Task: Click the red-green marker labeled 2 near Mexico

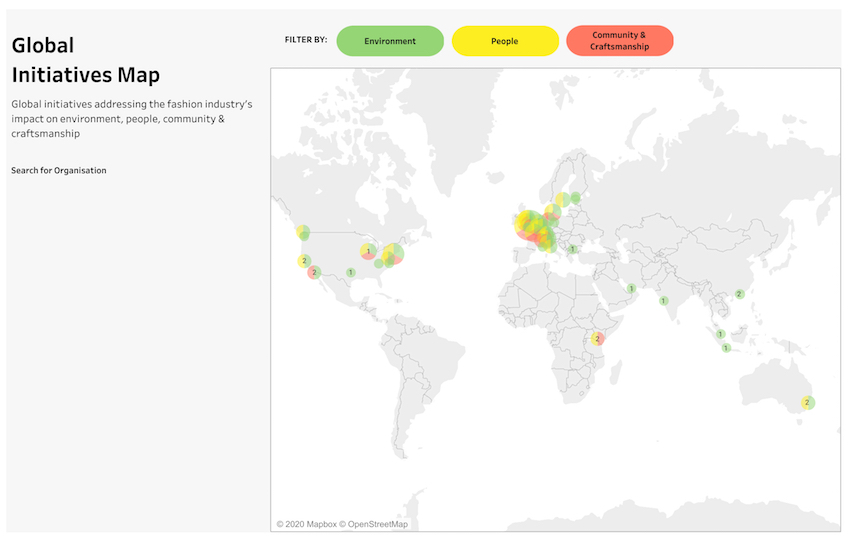Action: tap(314, 271)
